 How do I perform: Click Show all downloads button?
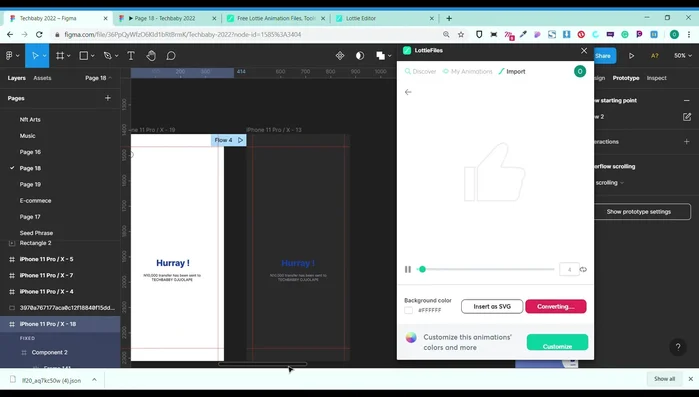tap(664, 379)
